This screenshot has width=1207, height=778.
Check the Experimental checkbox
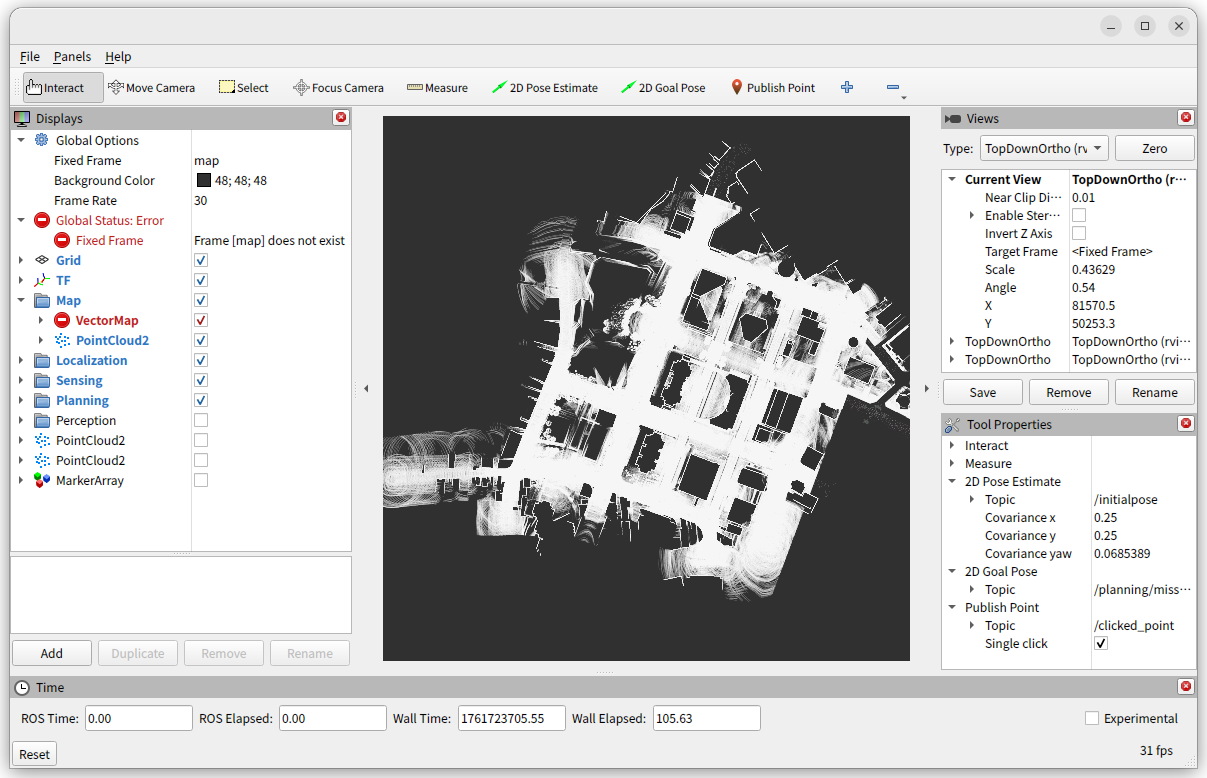(x=1092, y=718)
